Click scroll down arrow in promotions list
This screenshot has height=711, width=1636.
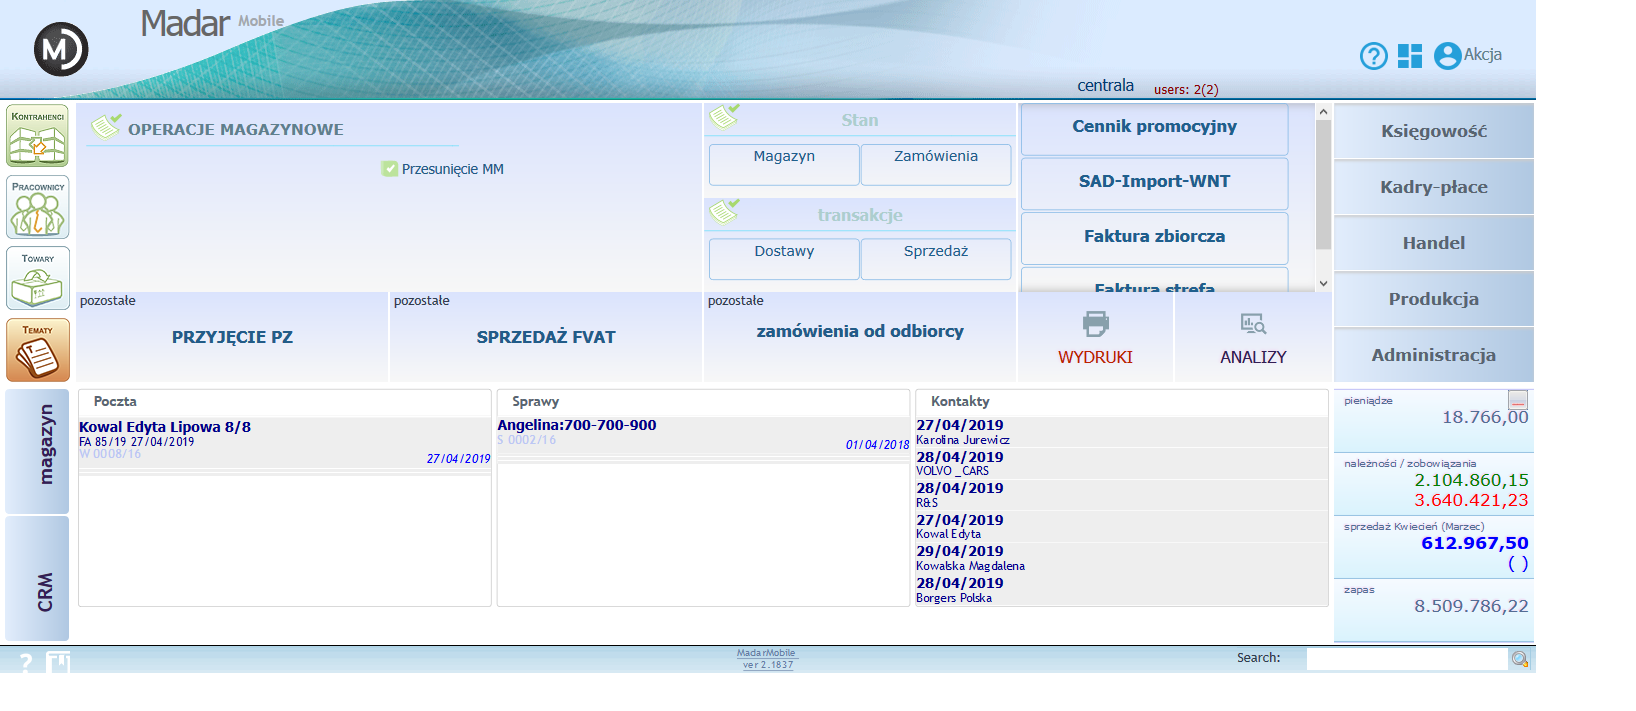[1323, 283]
